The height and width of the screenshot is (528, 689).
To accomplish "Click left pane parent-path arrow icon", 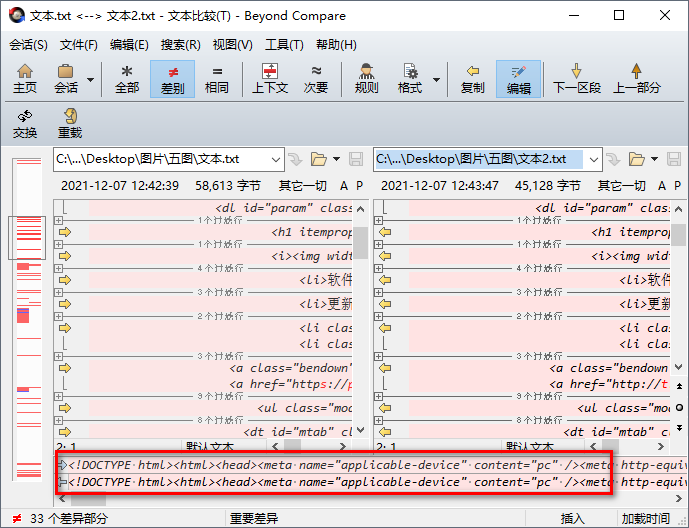I will click(x=295, y=159).
